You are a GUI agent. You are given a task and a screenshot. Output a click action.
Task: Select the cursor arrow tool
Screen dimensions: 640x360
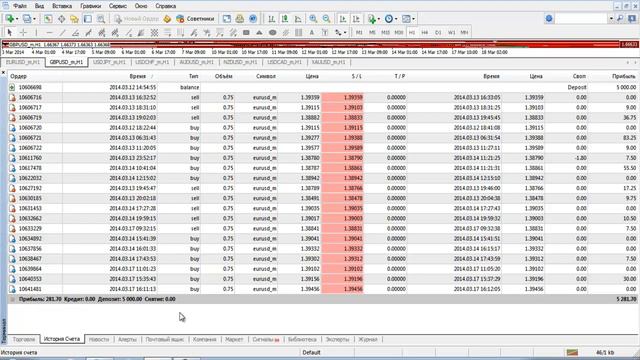pos(10,33)
